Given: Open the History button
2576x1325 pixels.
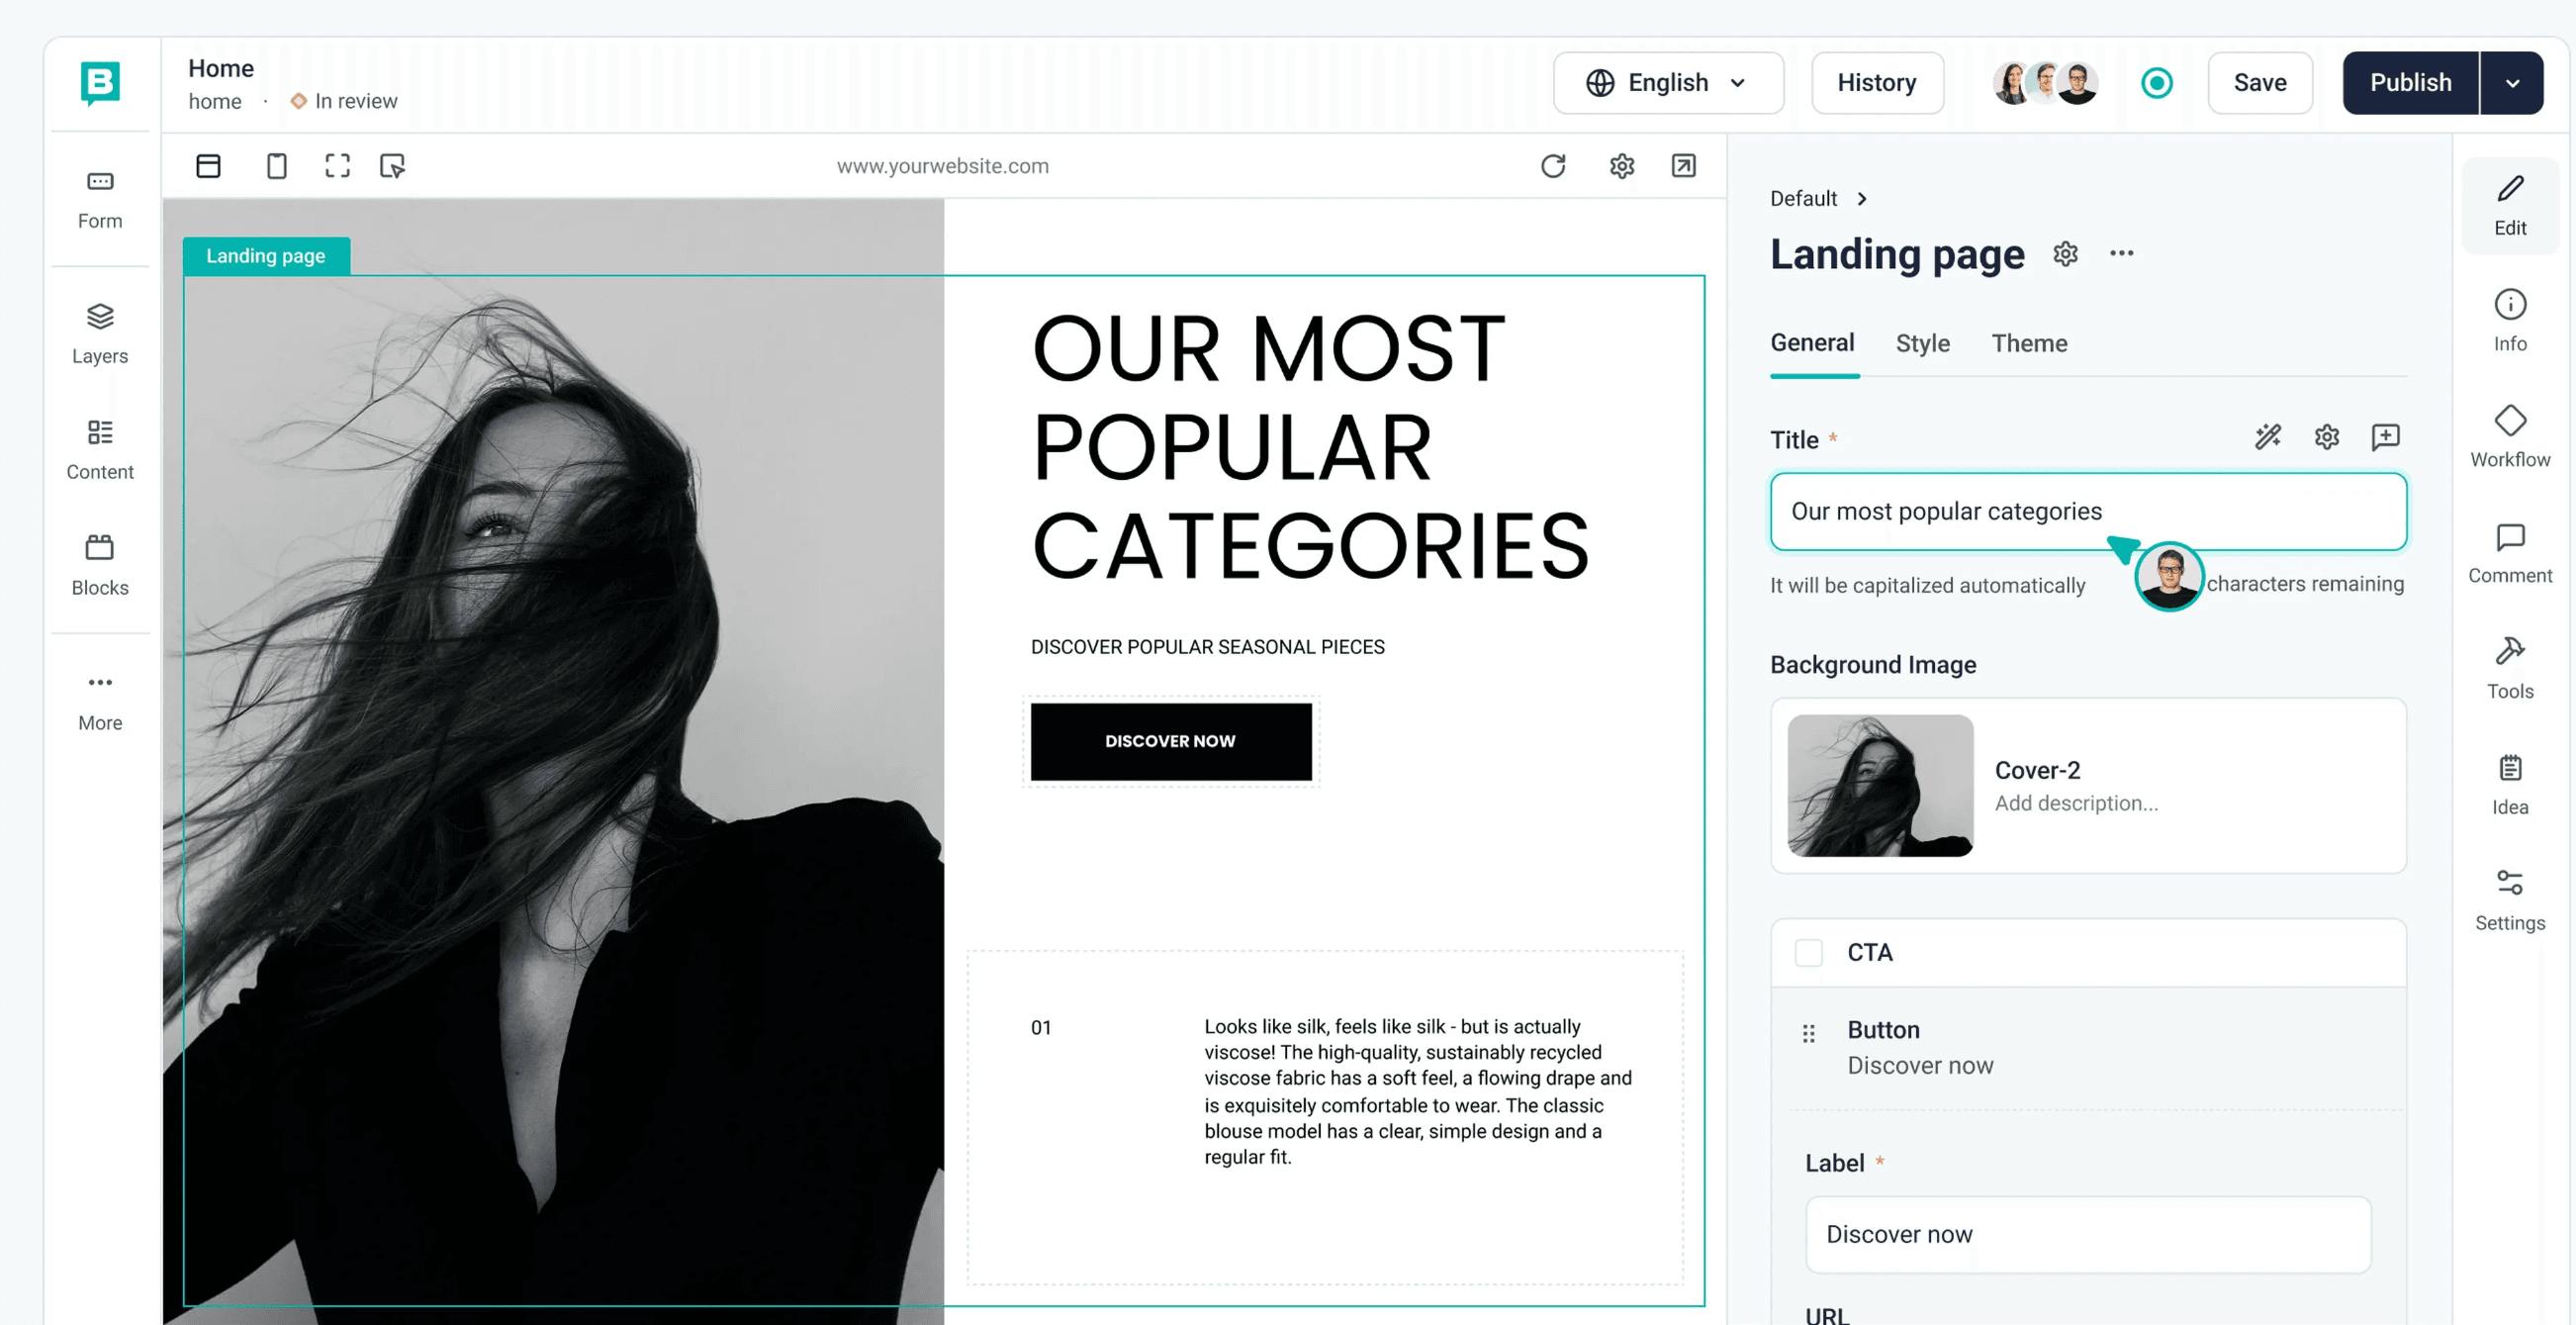Looking at the screenshot, I should point(1877,83).
